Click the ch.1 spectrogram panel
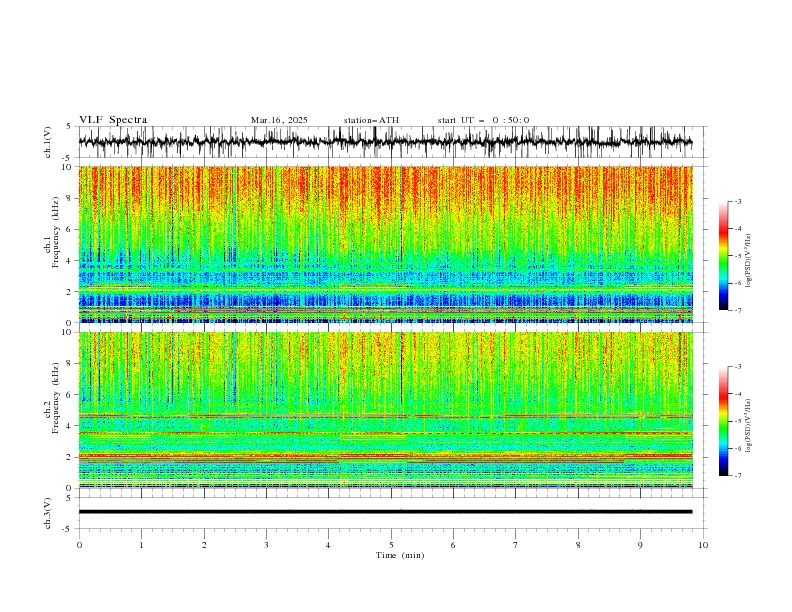The height and width of the screenshot is (612, 792). [385, 244]
